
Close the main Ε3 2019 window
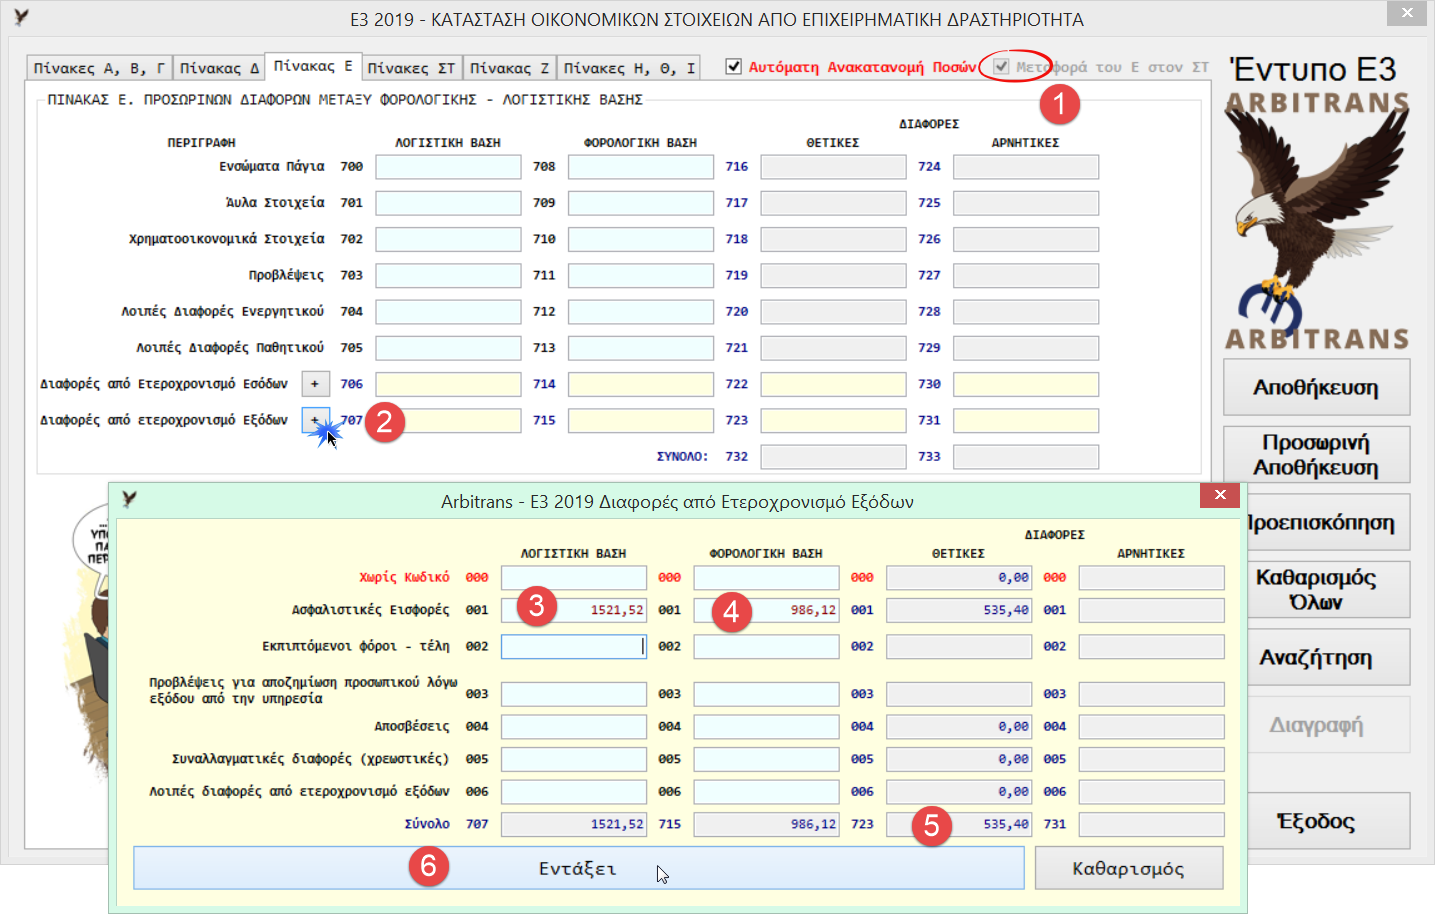coord(1407,13)
